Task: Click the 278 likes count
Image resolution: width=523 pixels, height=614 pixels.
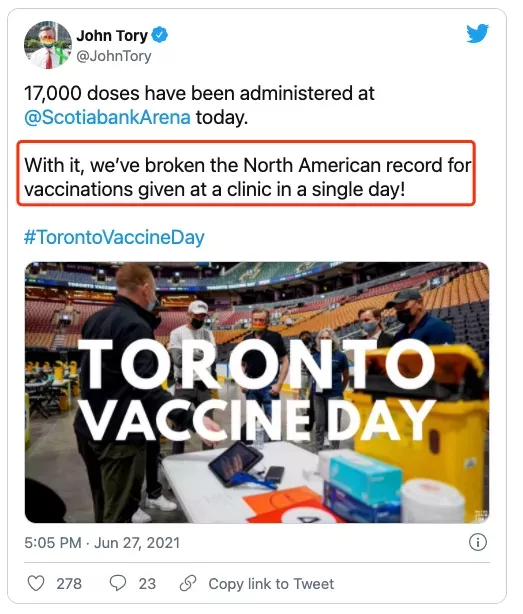Action: coord(69,583)
